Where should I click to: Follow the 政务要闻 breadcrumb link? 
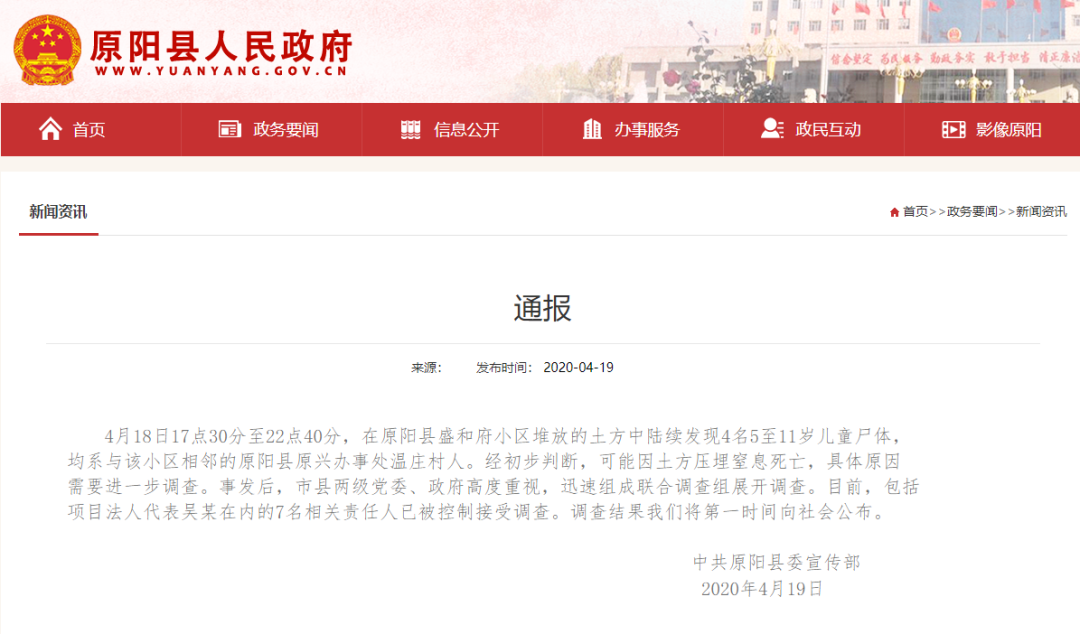(972, 212)
